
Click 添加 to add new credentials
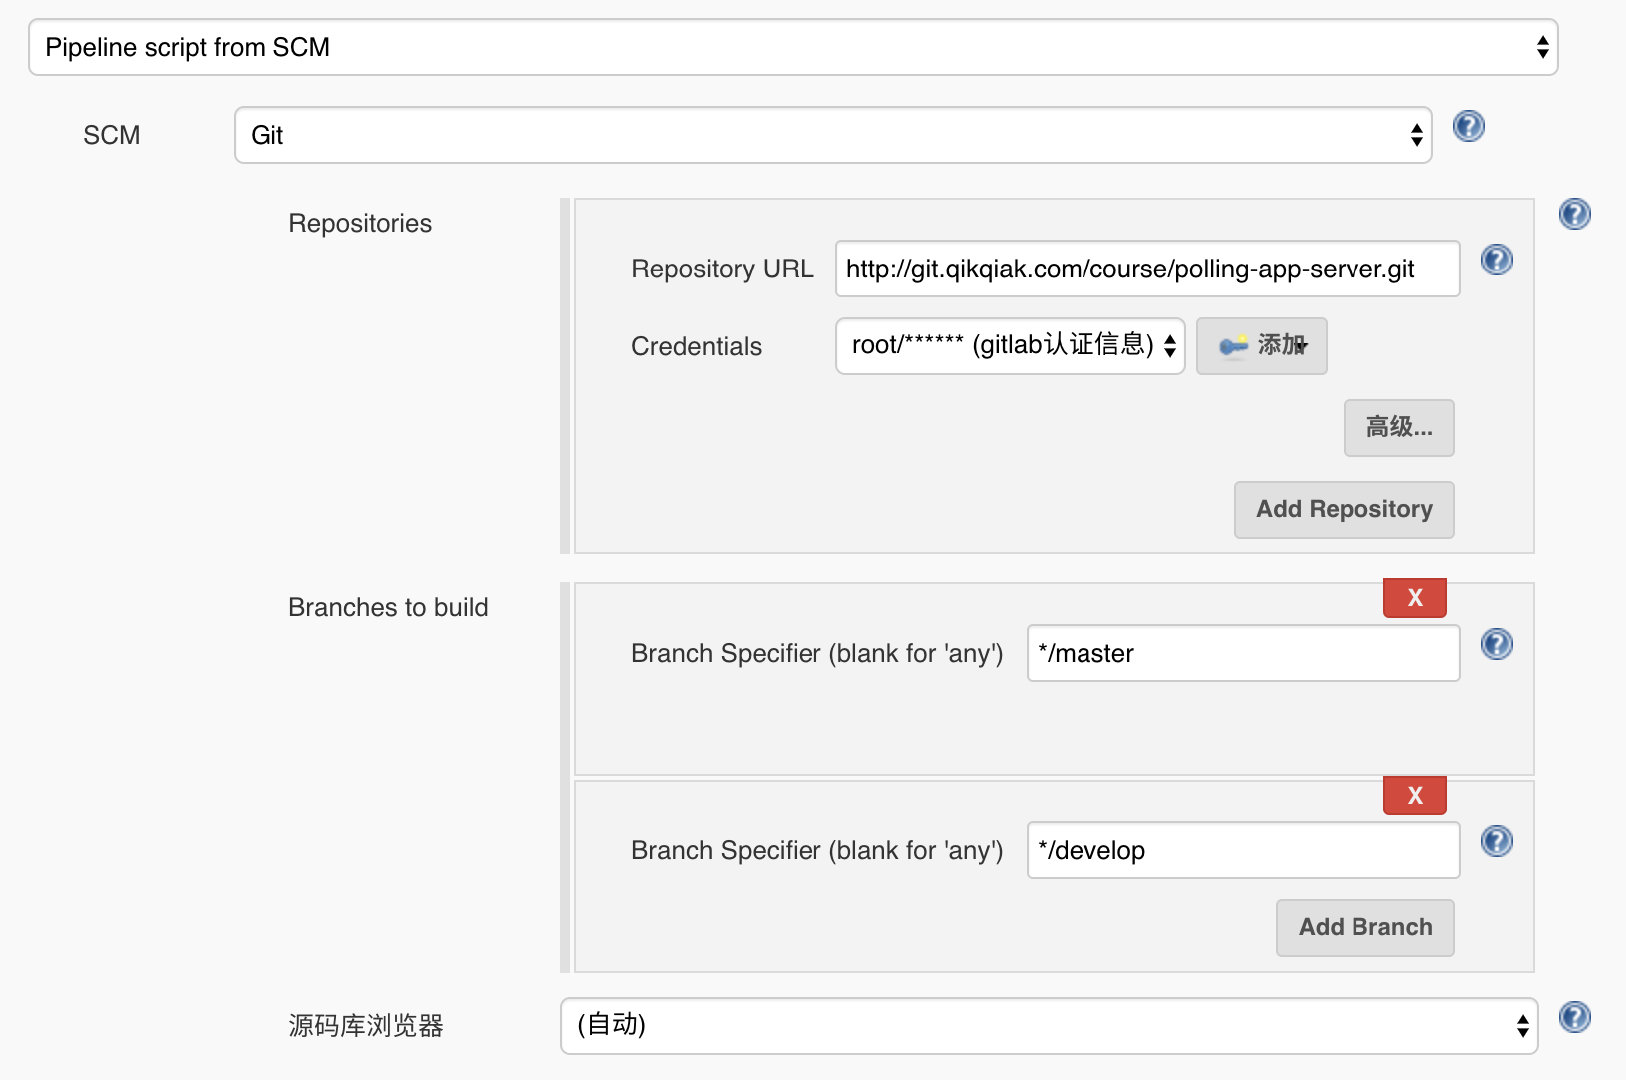tap(1261, 346)
